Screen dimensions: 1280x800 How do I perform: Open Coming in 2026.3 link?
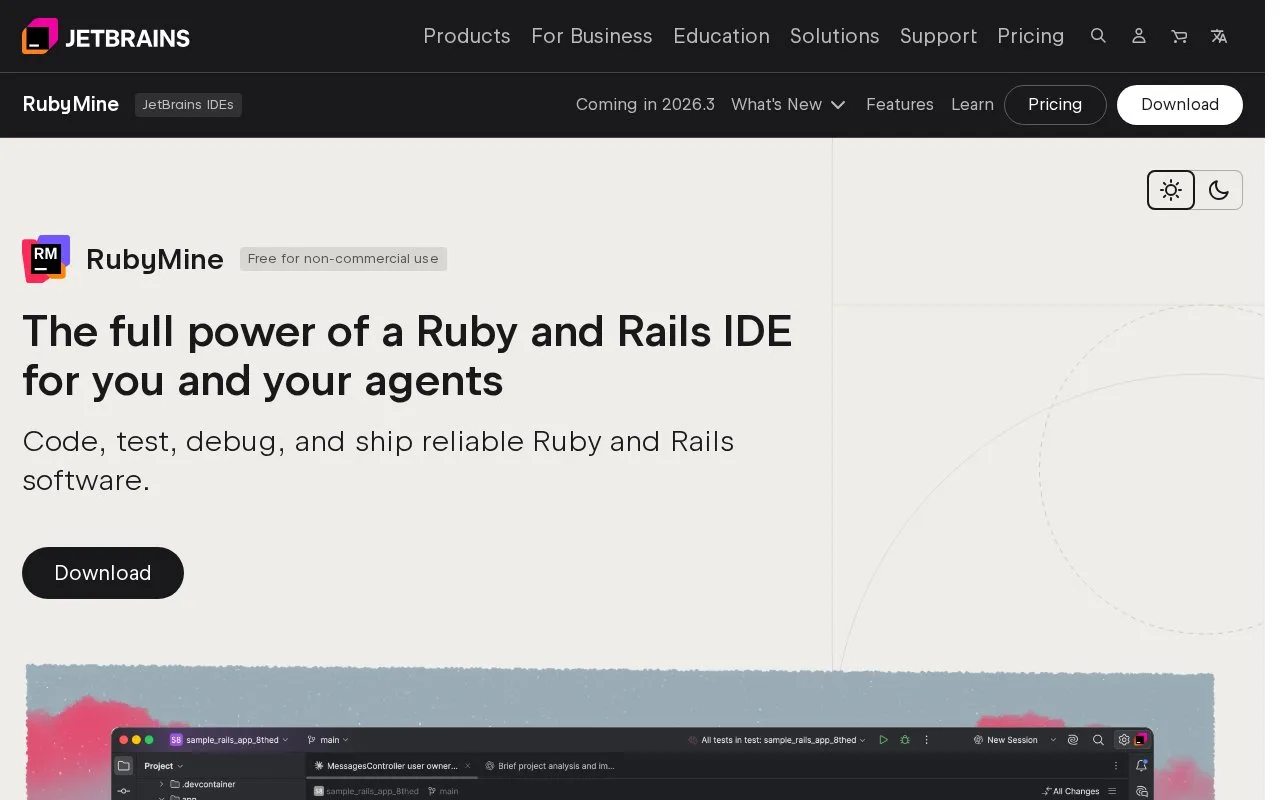(645, 104)
